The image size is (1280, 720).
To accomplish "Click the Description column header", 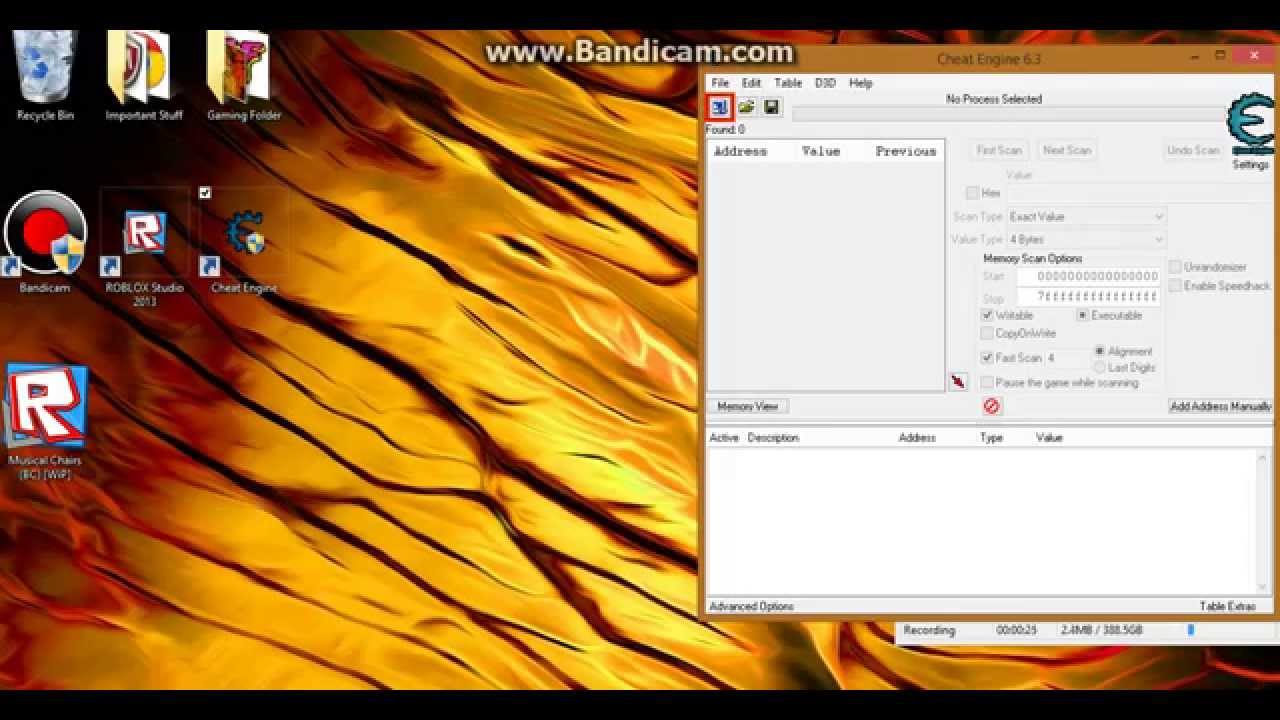I will point(773,438).
